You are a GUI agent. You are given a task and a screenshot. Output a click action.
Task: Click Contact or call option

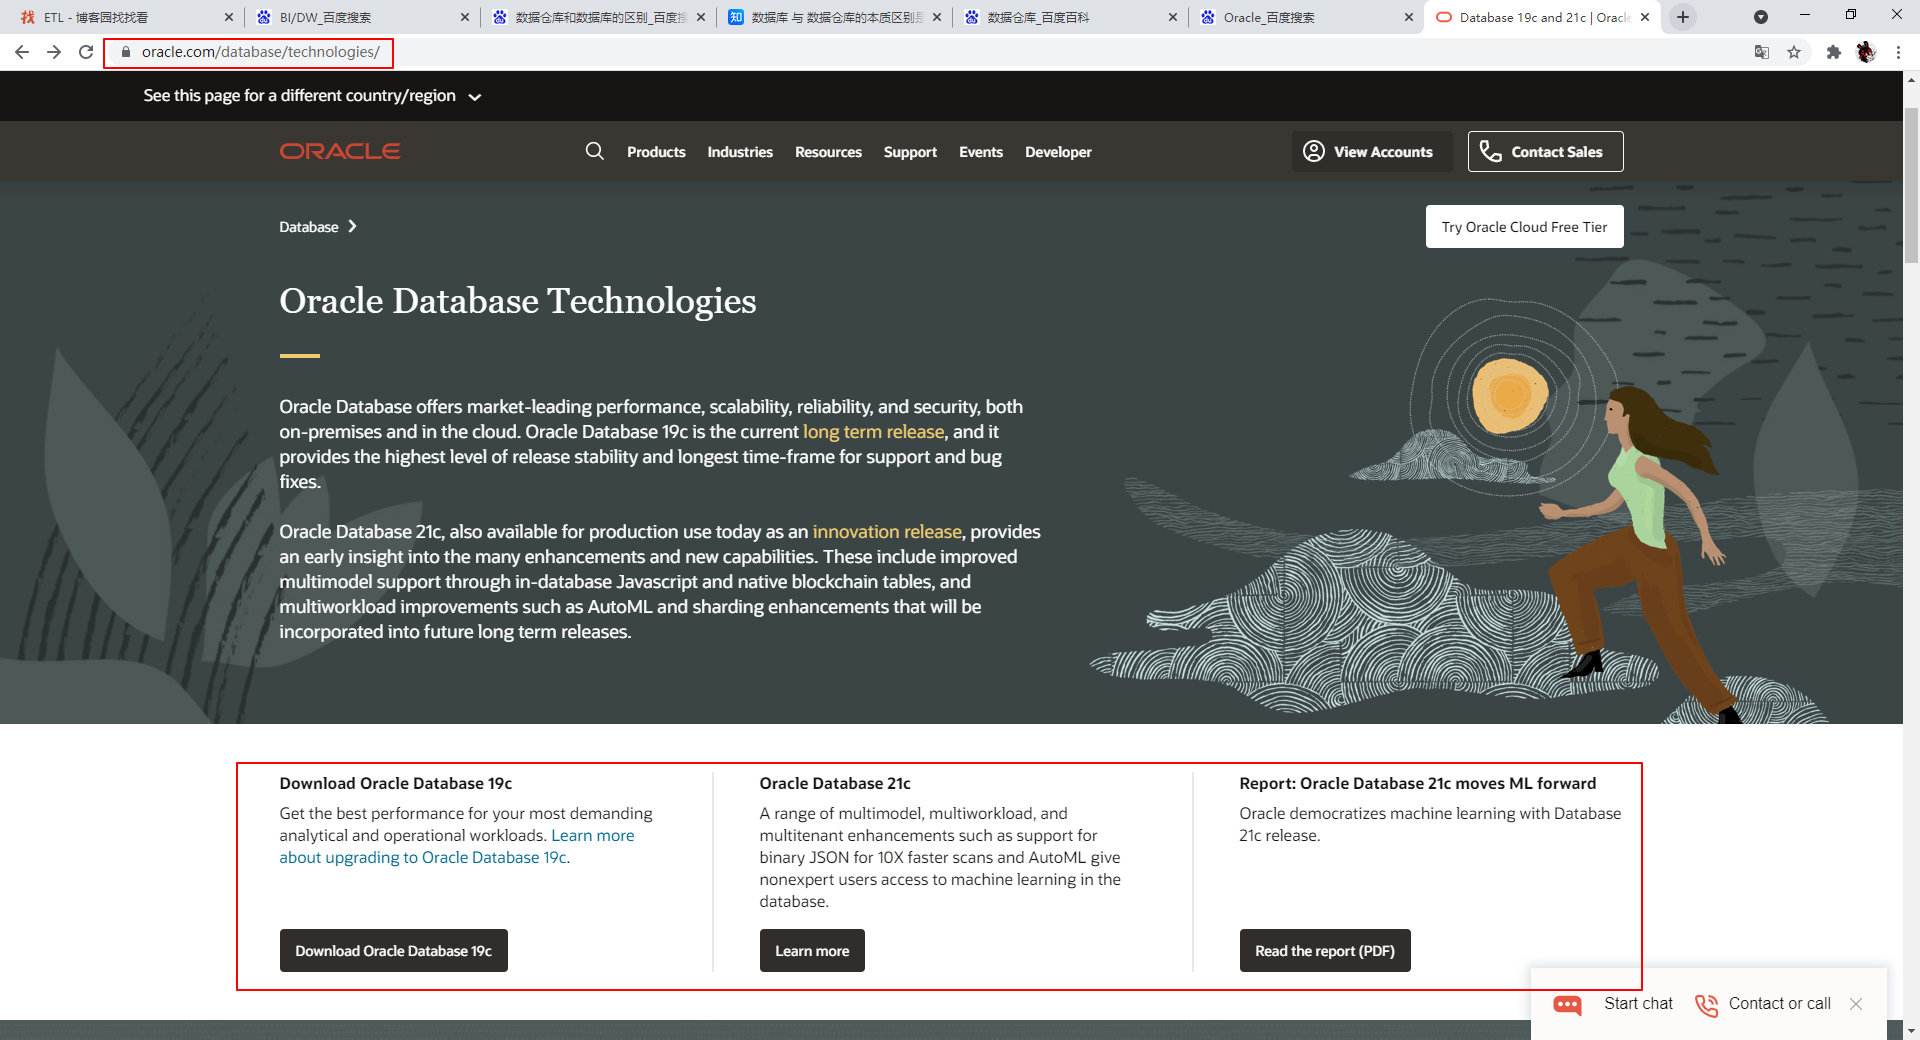tap(1763, 1004)
